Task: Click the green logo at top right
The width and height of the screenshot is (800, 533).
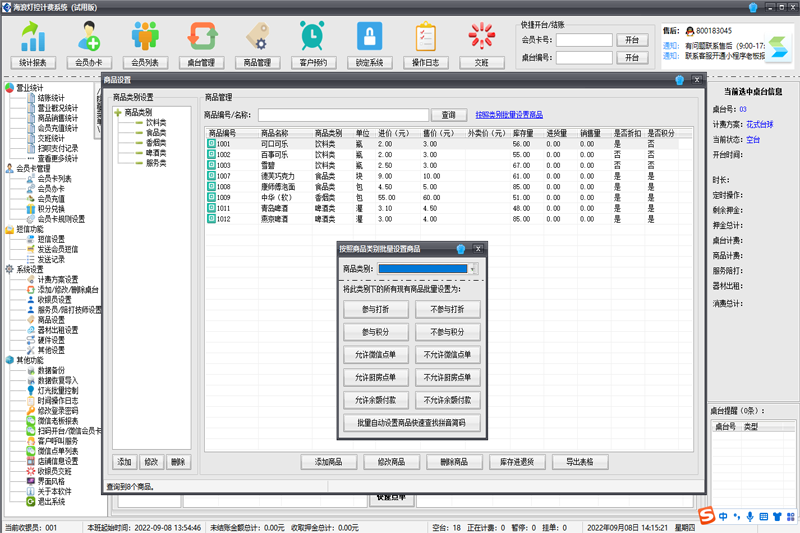Action: 778,47
